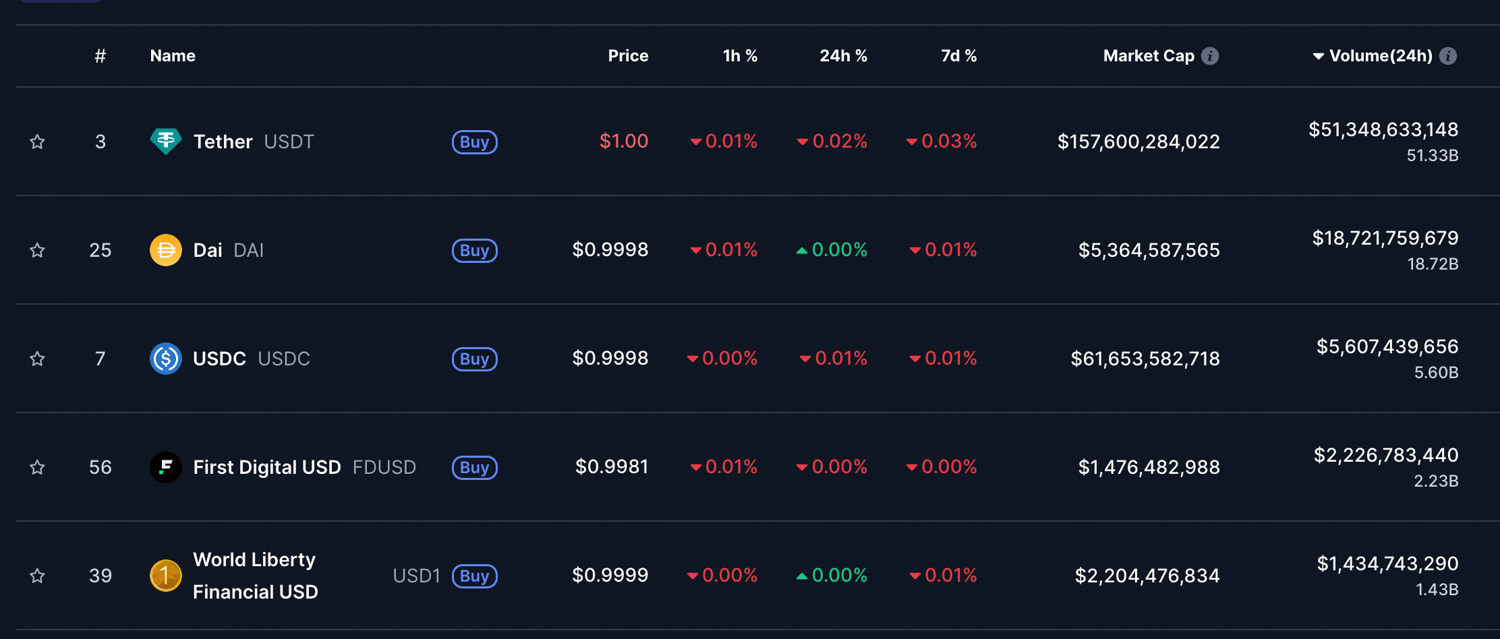
Task: Sort by the 7d % column
Action: pyautogui.click(x=958, y=56)
